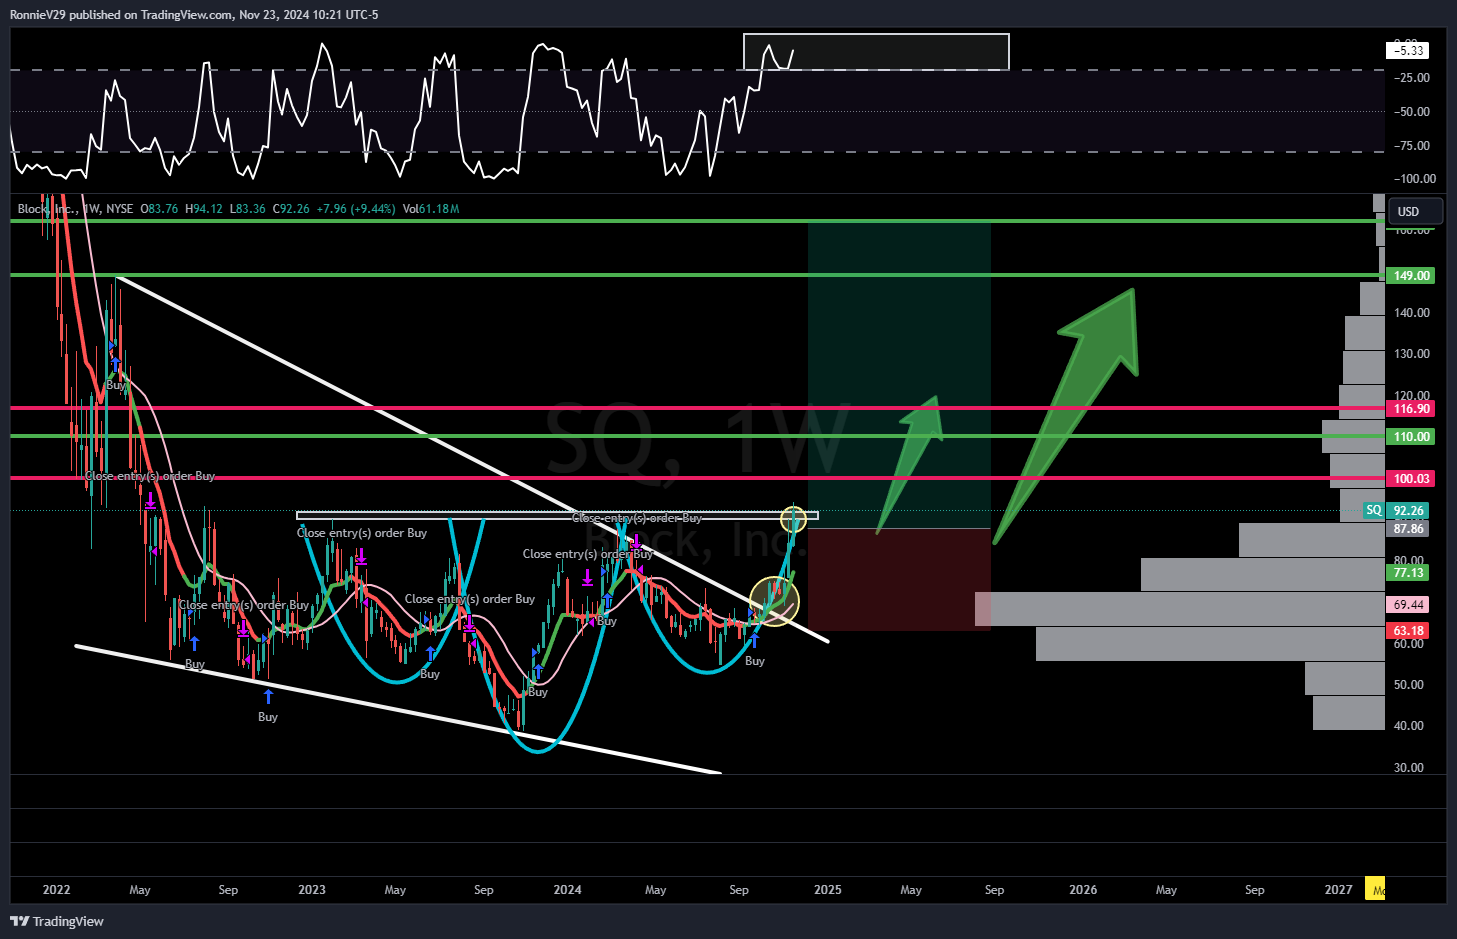
Task: Click the green 77.13 price label
Action: 1408,572
